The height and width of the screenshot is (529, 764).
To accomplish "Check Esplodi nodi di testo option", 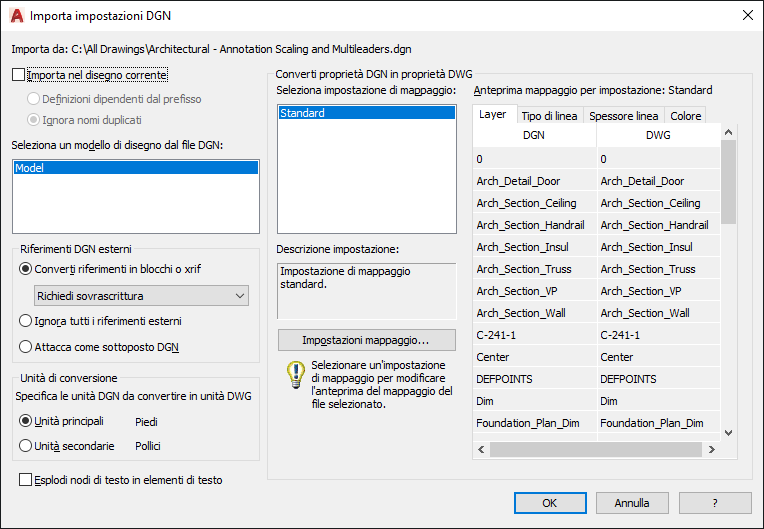I will 26,480.
